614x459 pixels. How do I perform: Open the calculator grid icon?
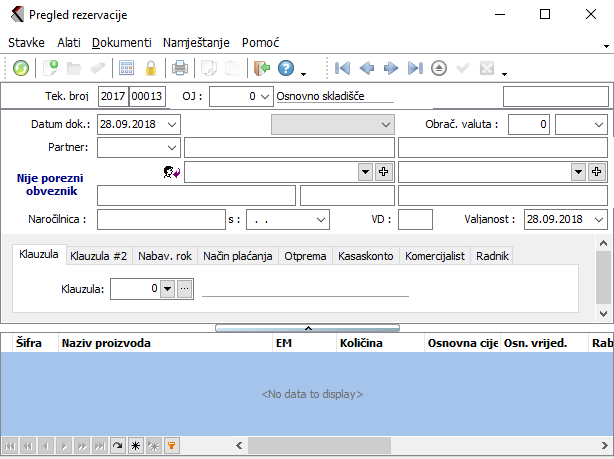point(127,68)
